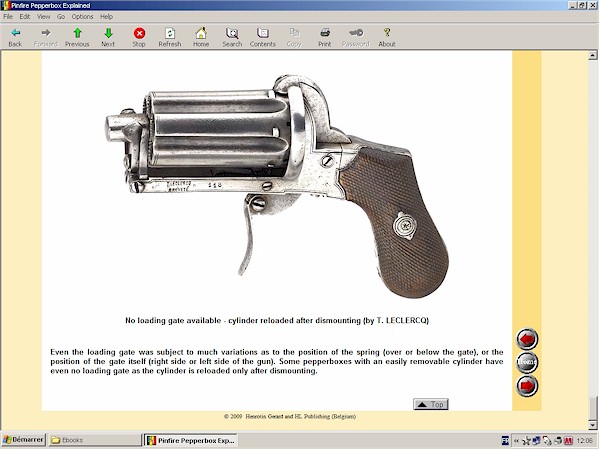Image resolution: width=600 pixels, height=450 pixels.
Task: Open the File menu
Action: coord(8,16)
